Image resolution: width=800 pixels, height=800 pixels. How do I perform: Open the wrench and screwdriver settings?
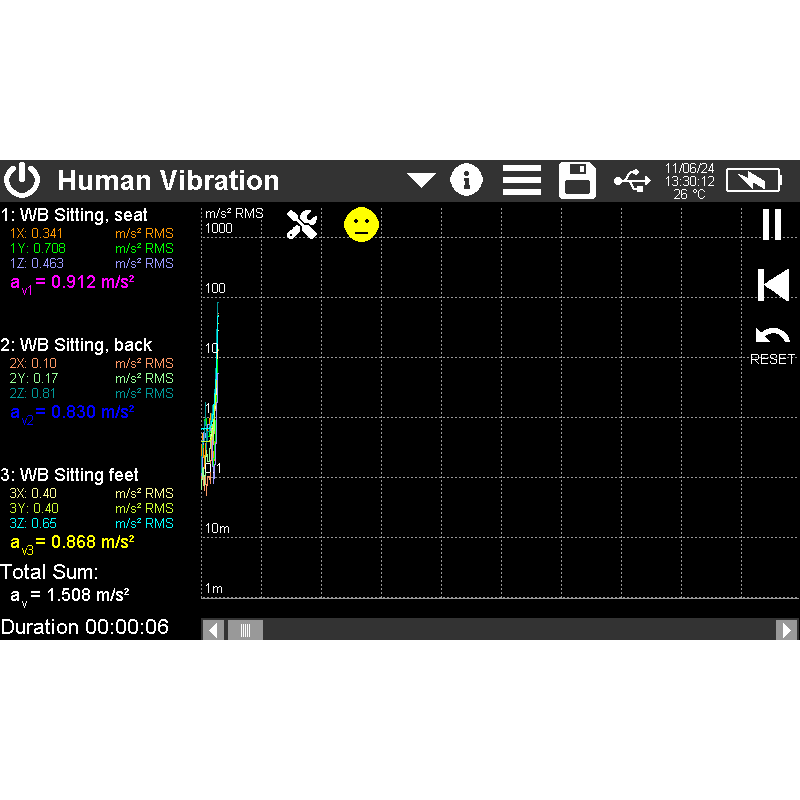[302, 224]
